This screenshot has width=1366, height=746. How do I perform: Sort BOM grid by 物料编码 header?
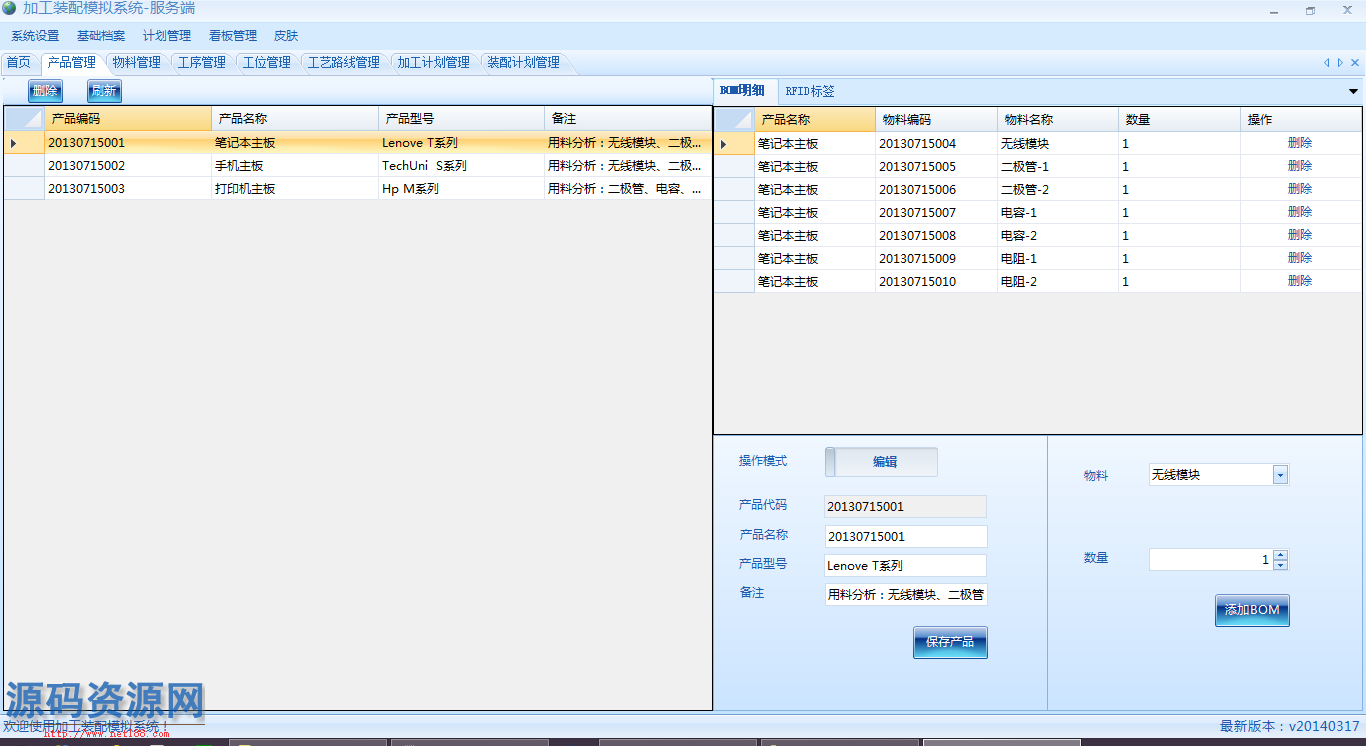(936, 120)
